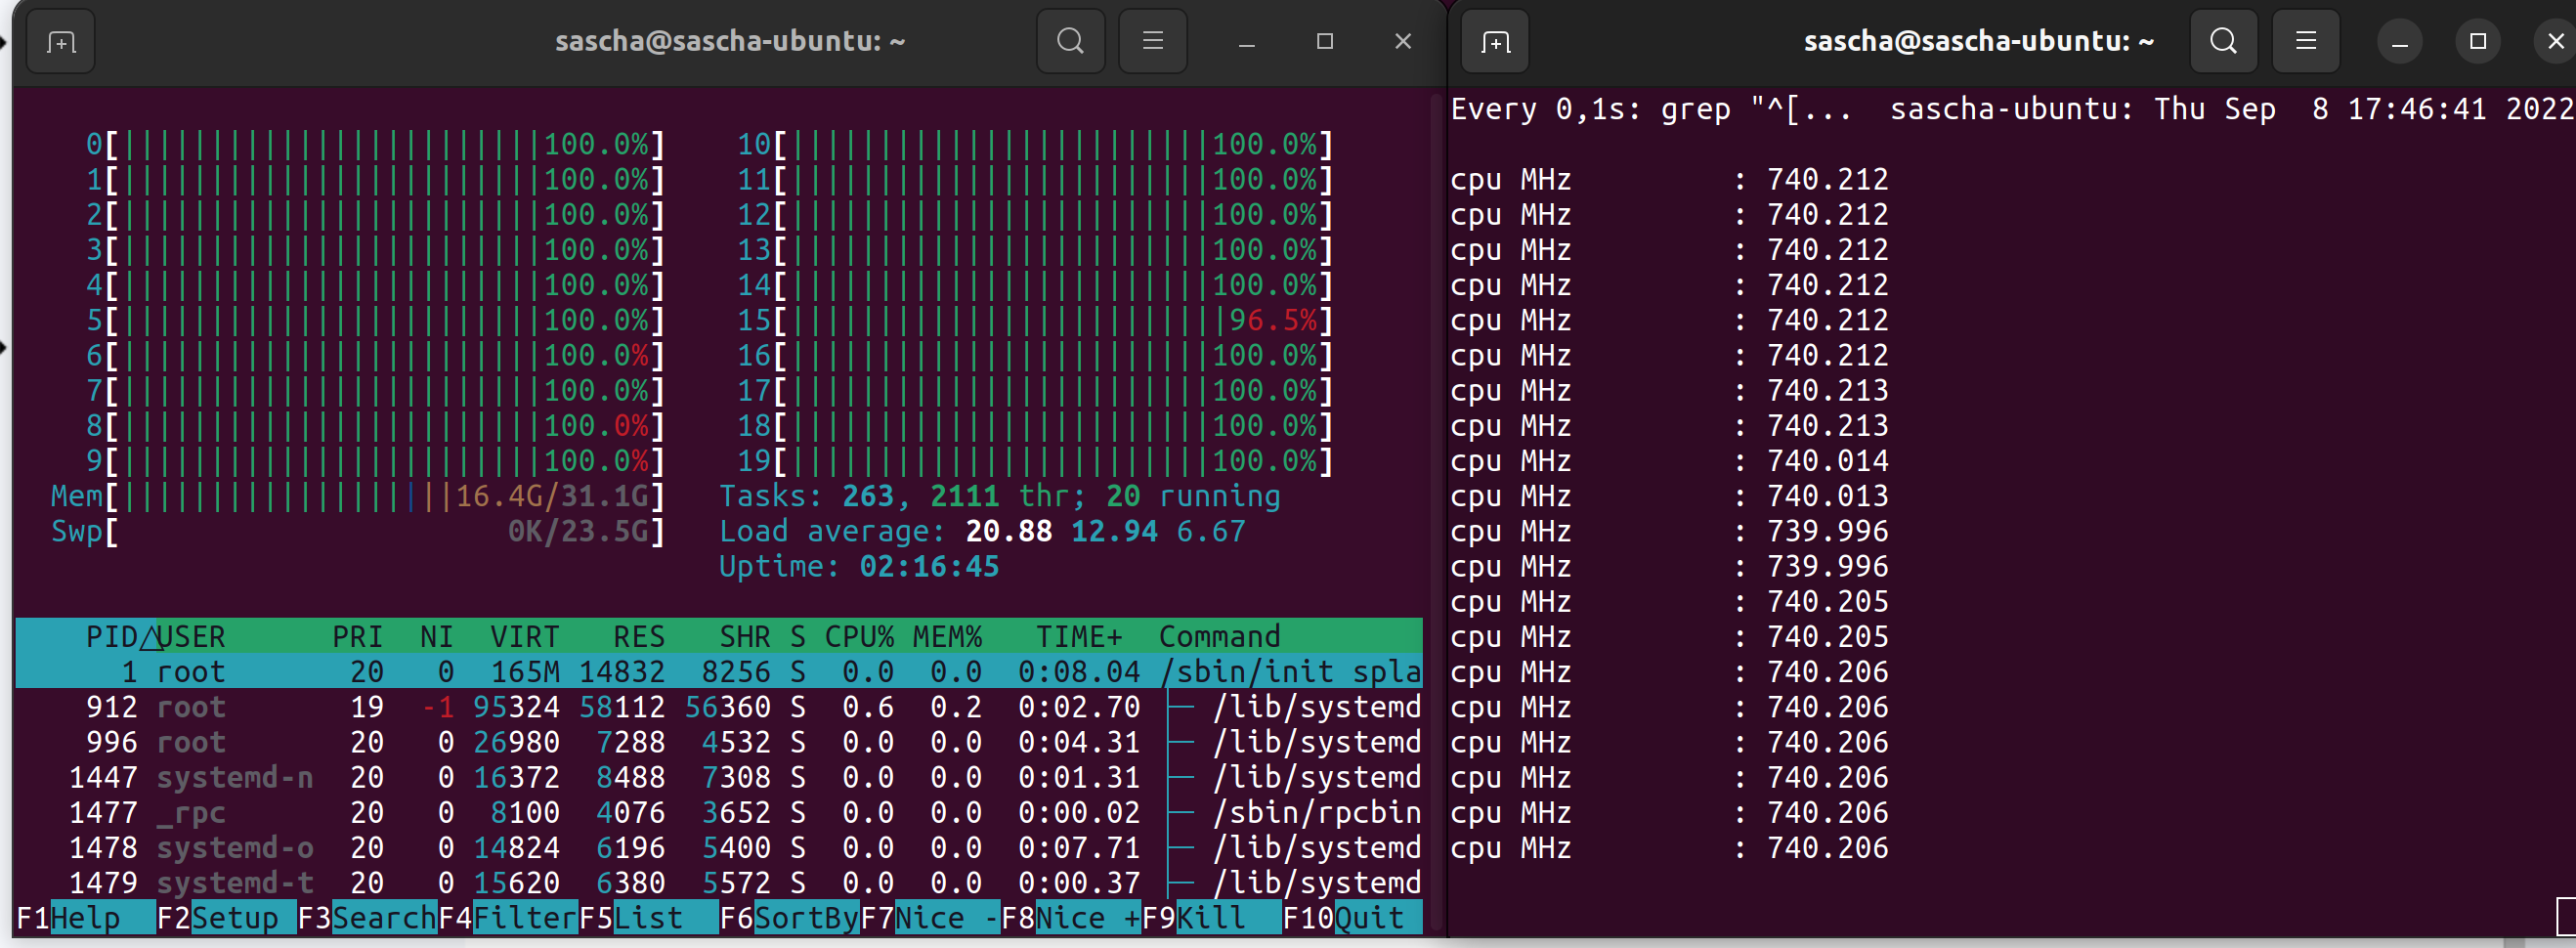
Task: Click F8 Nice + in htop footer
Action: tap(1071, 917)
